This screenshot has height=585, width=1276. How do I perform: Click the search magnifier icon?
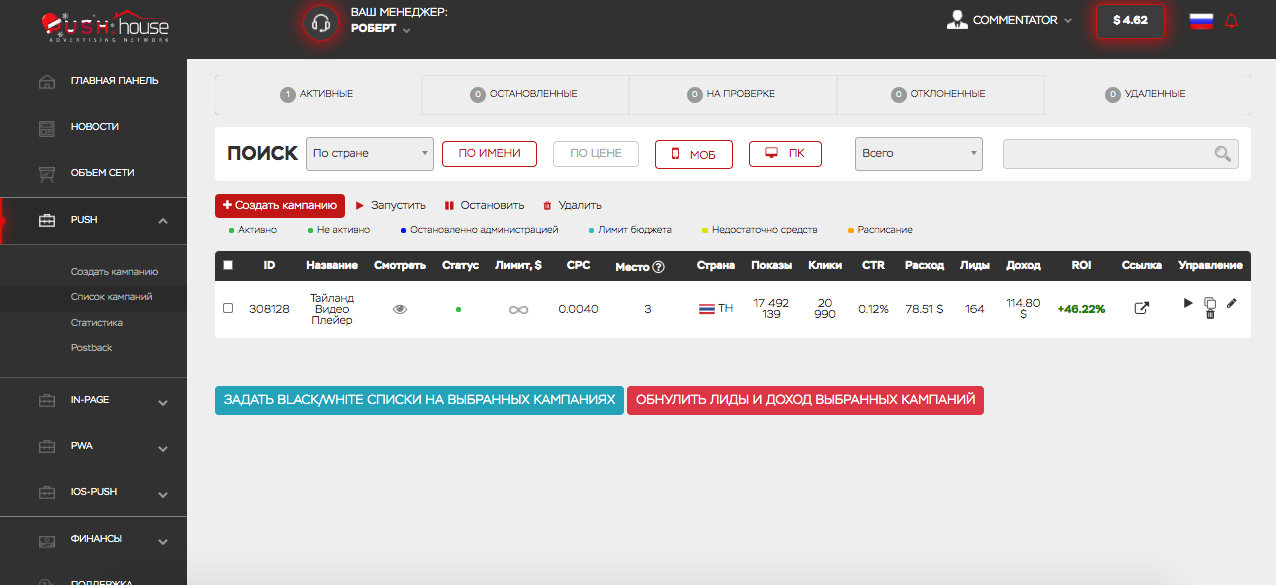click(1222, 154)
